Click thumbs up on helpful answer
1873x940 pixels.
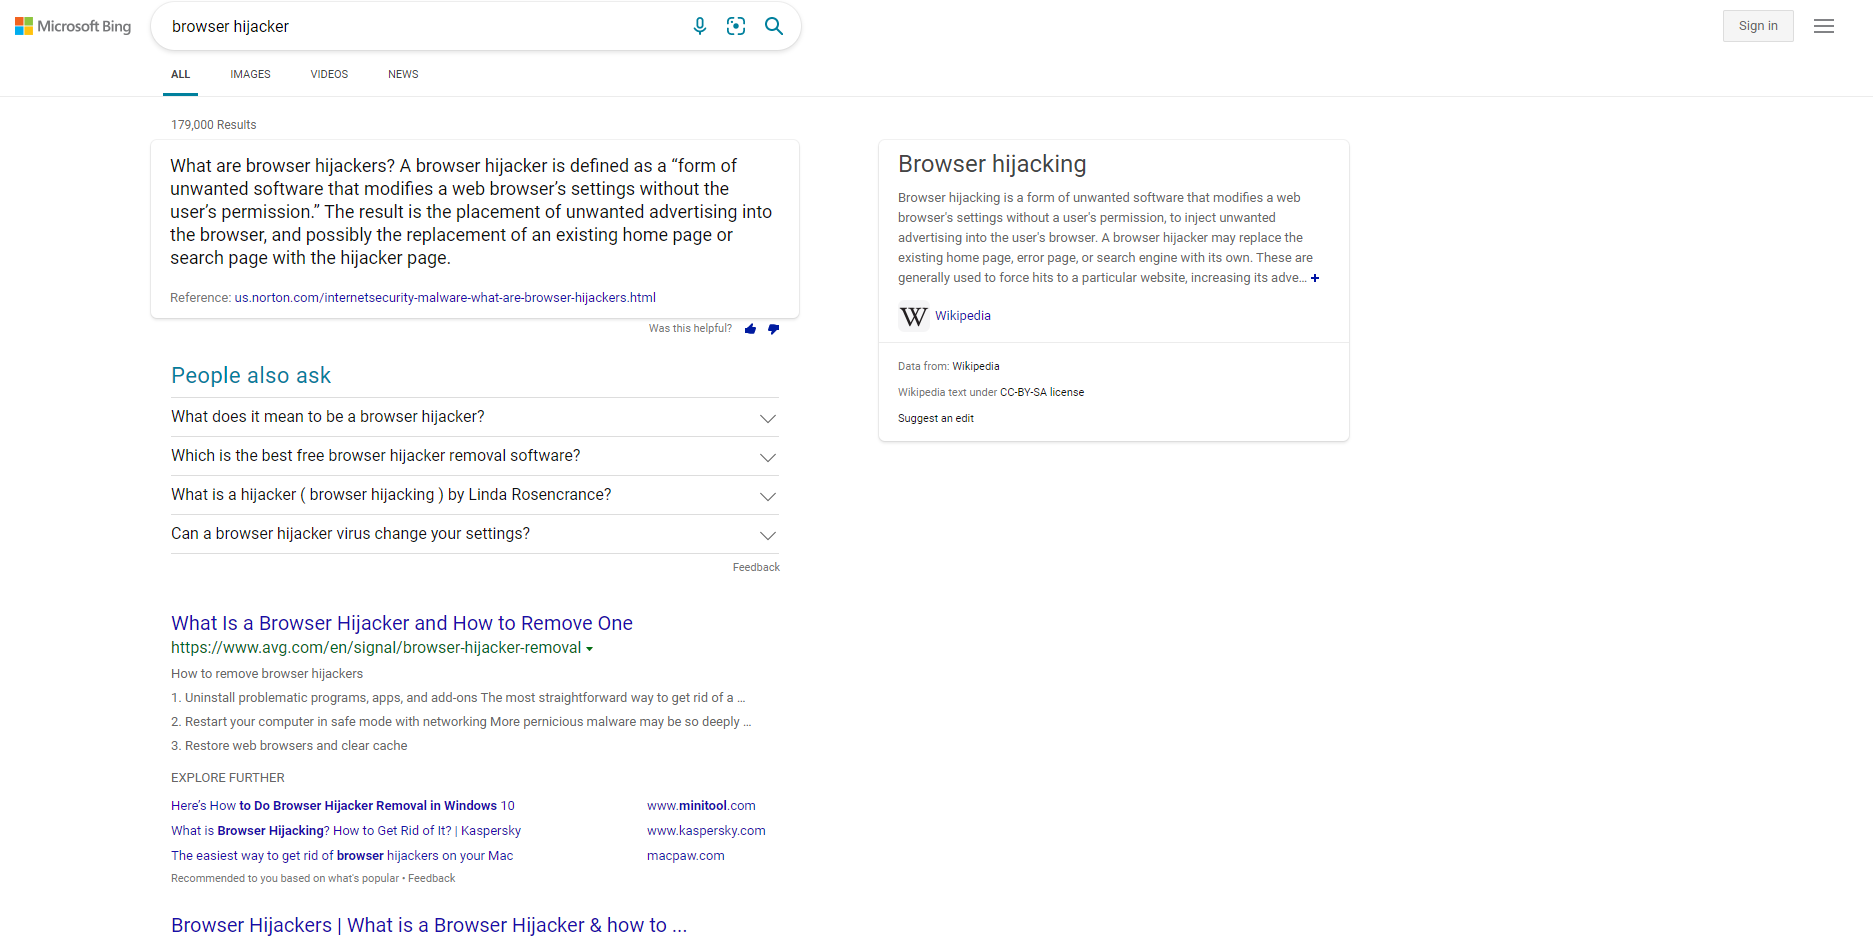(750, 329)
